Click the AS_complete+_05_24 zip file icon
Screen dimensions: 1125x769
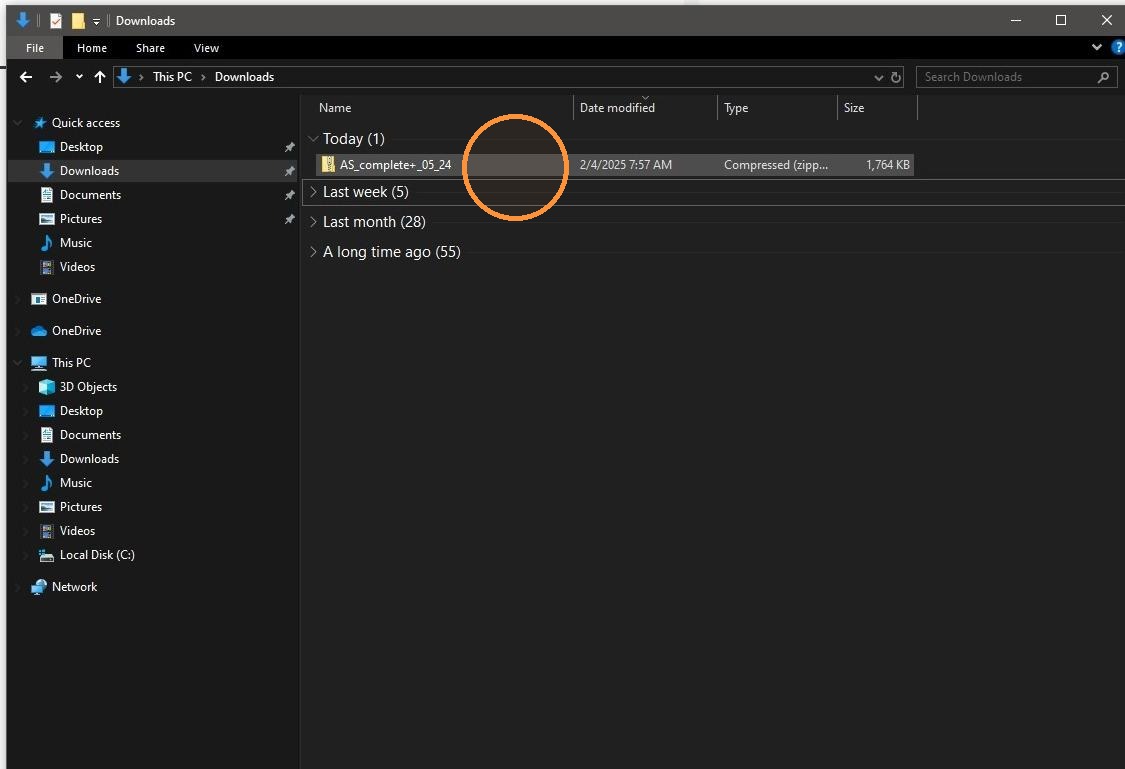point(328,164)
